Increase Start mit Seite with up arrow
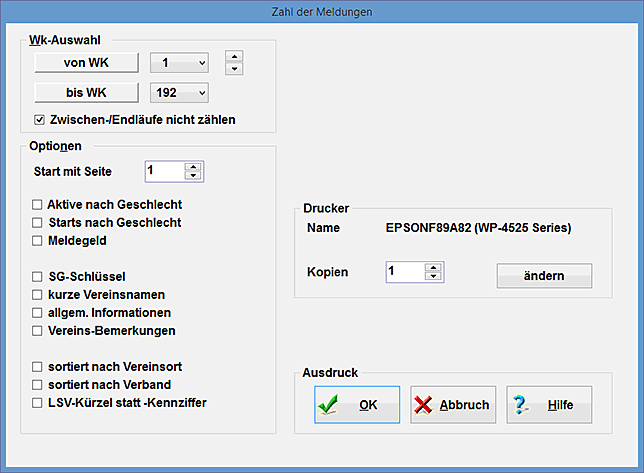Screen dimensions: 644x473 pyautogui.click(x=193, y=166)
